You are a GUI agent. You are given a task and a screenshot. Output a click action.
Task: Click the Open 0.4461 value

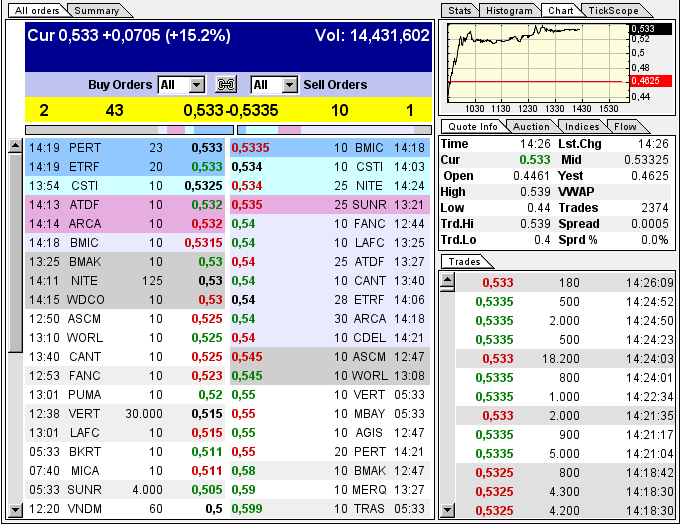coord(532,176)
